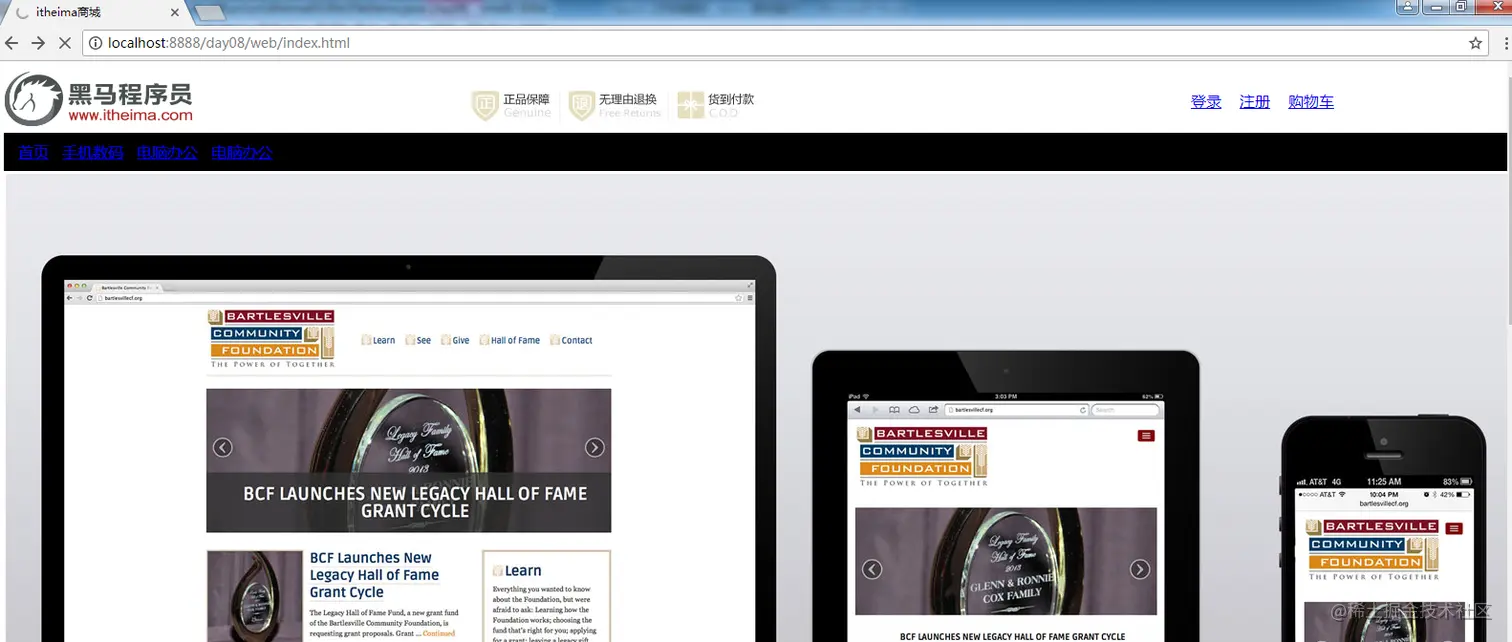Image resolution: width=1512 pixels, height=642 pixels.
Task: Click the 货到付款 C.O.D gift icon
Action: [690, 105]
